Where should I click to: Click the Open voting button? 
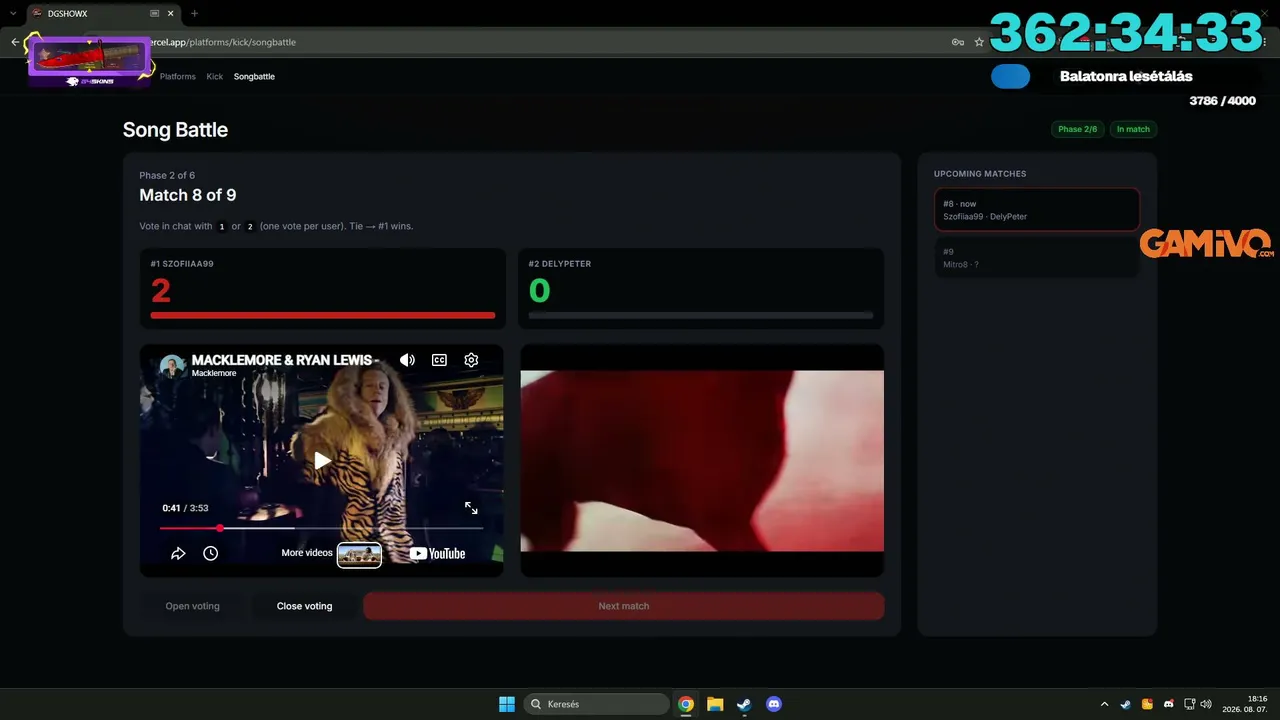192,606
